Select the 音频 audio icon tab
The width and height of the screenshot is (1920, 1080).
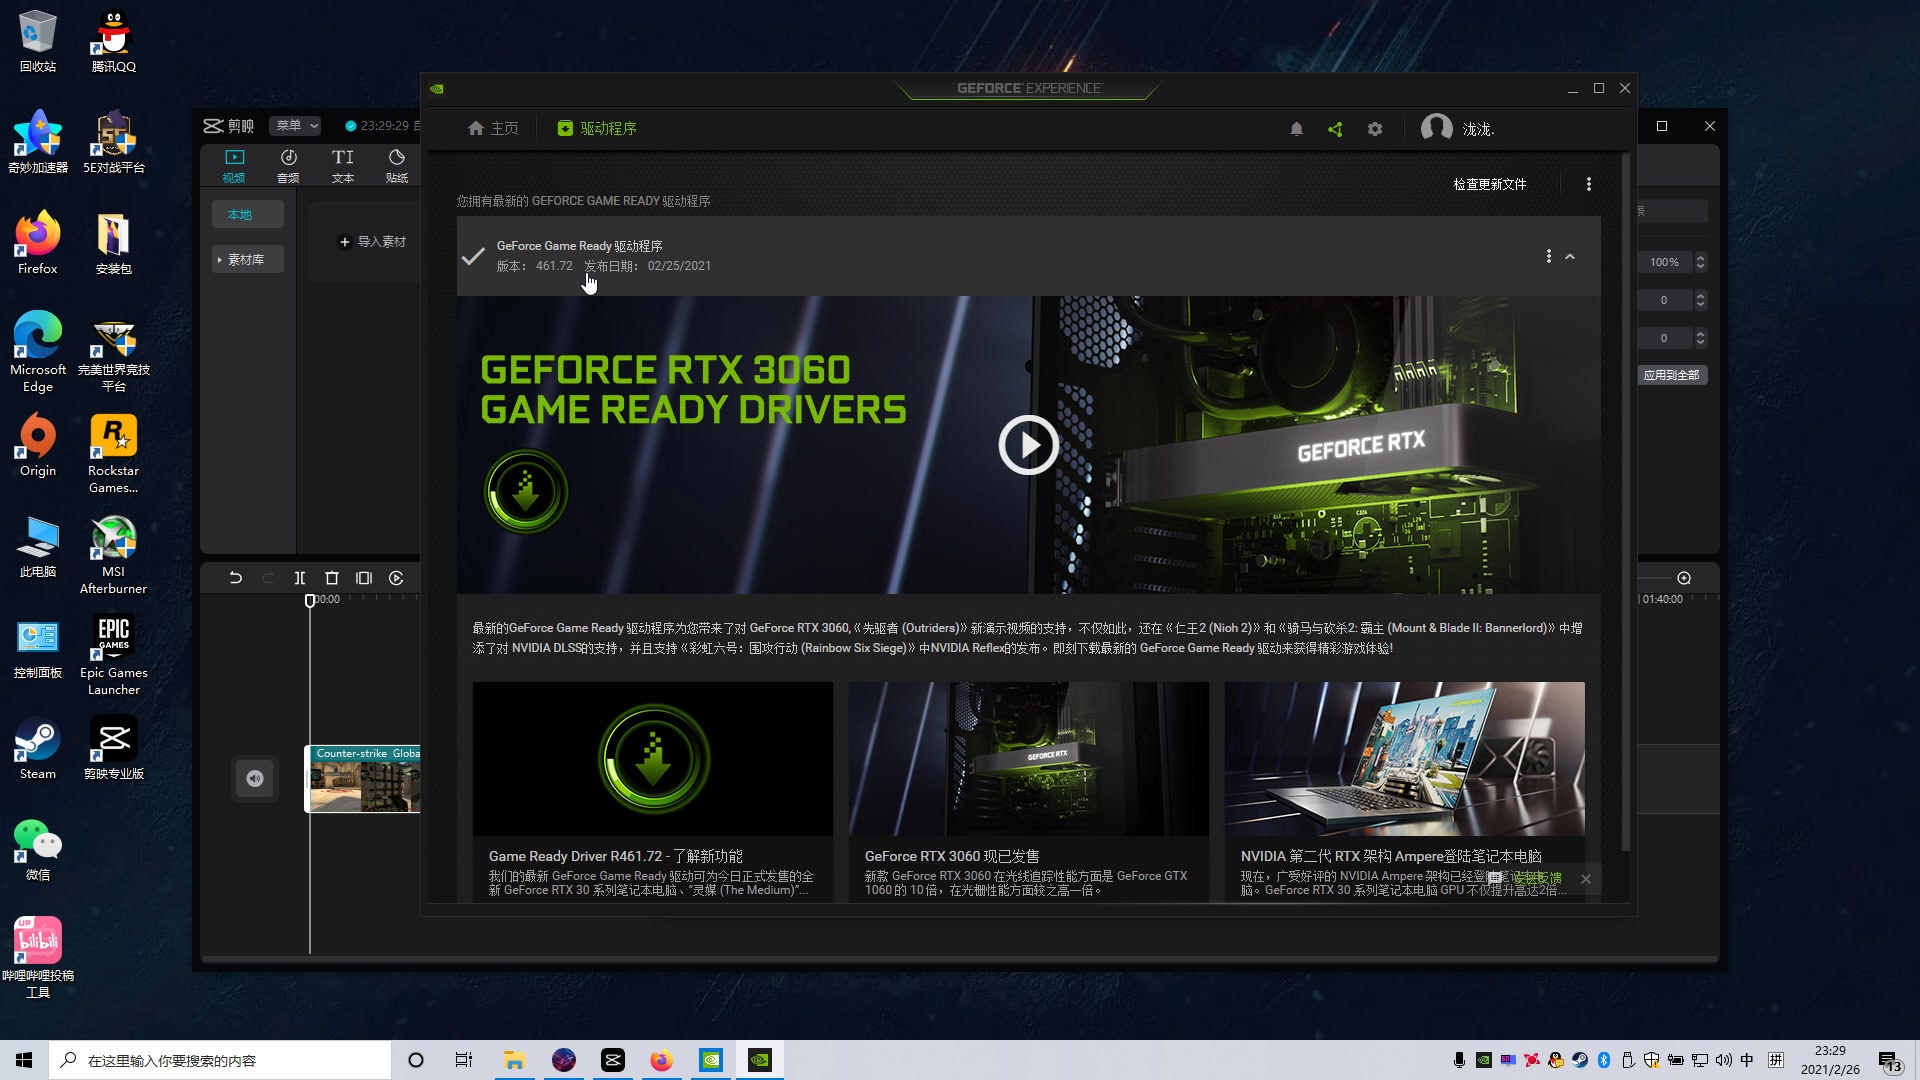click(288, 165)
